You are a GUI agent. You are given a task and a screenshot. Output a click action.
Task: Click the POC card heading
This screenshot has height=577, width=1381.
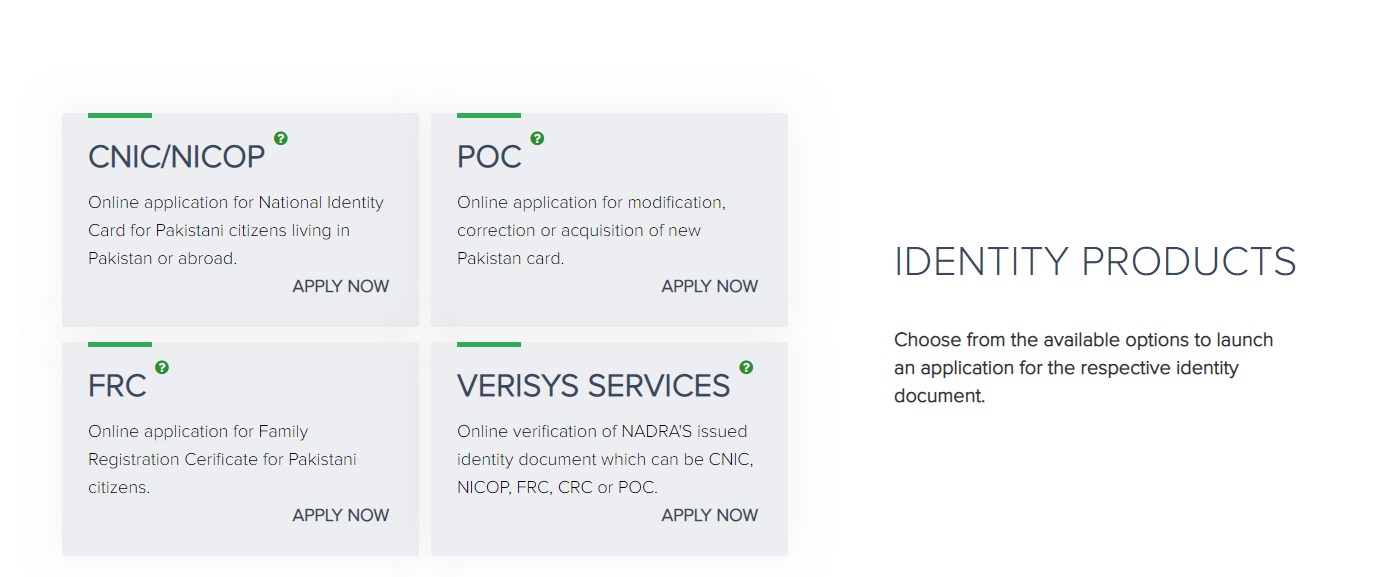click(489, 157)
